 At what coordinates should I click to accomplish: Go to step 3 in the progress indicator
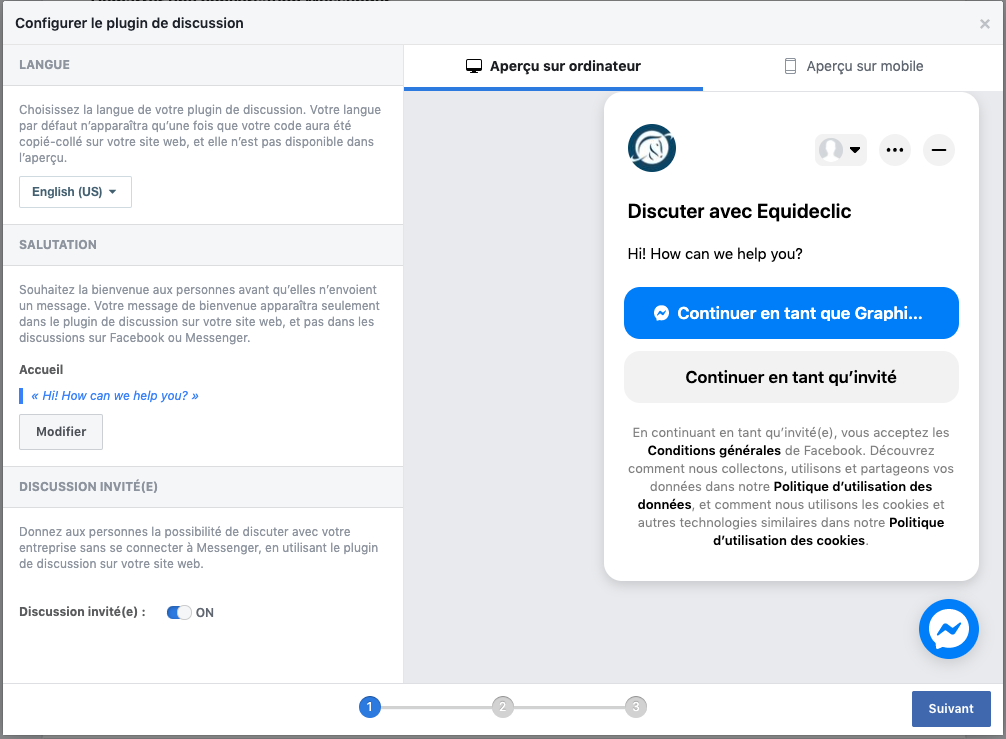[x=636, y=707]
